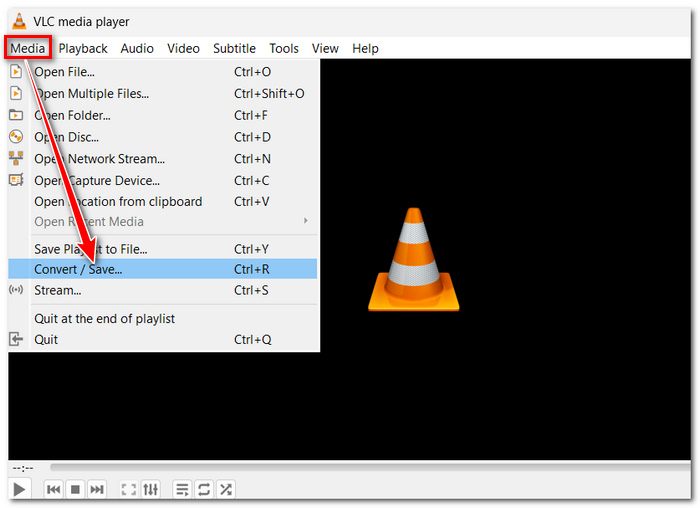Click the seek progress bar
The width and height of the screenshot is (700, 508).
click(x=370, y=467)
